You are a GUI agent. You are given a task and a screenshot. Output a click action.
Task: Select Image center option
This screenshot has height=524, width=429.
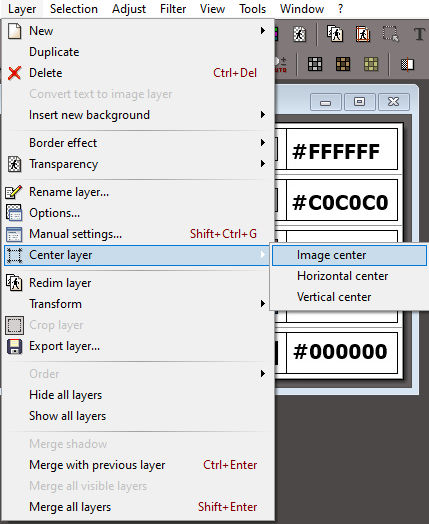click(x=349, y=255)
